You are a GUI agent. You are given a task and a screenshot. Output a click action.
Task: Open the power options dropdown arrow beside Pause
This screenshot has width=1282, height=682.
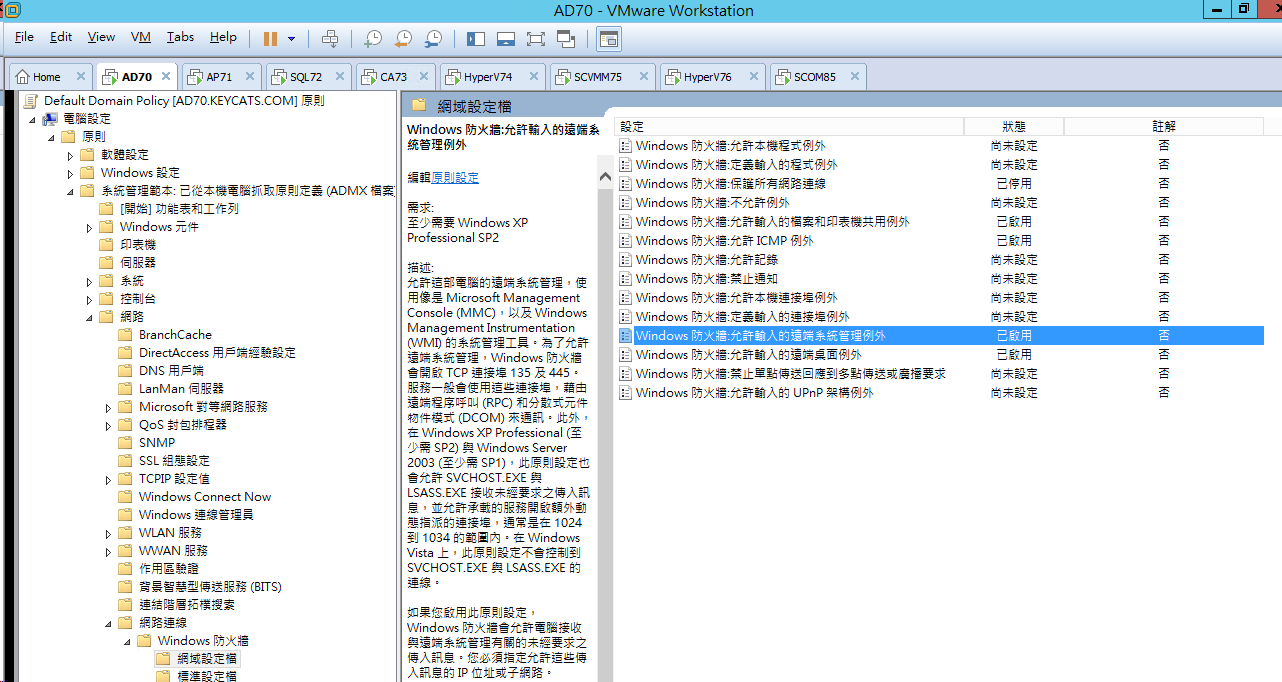292,39
